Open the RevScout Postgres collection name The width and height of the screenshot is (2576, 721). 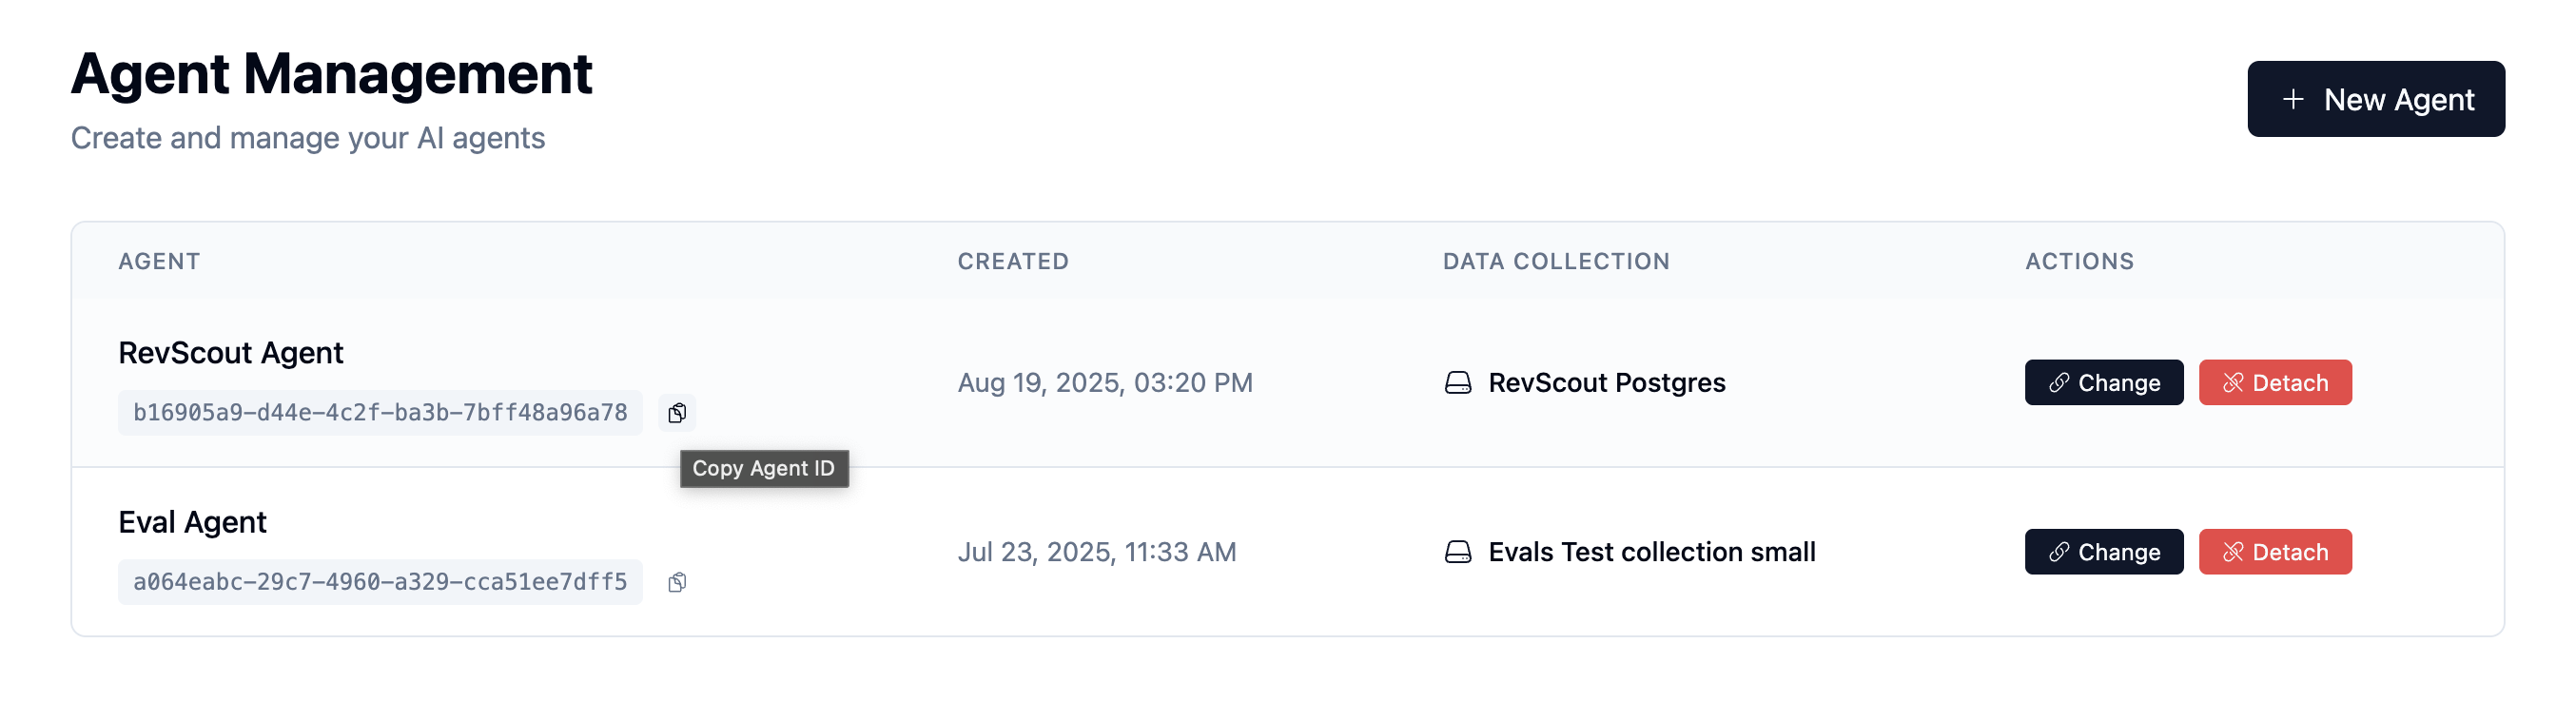point(1606,383)
